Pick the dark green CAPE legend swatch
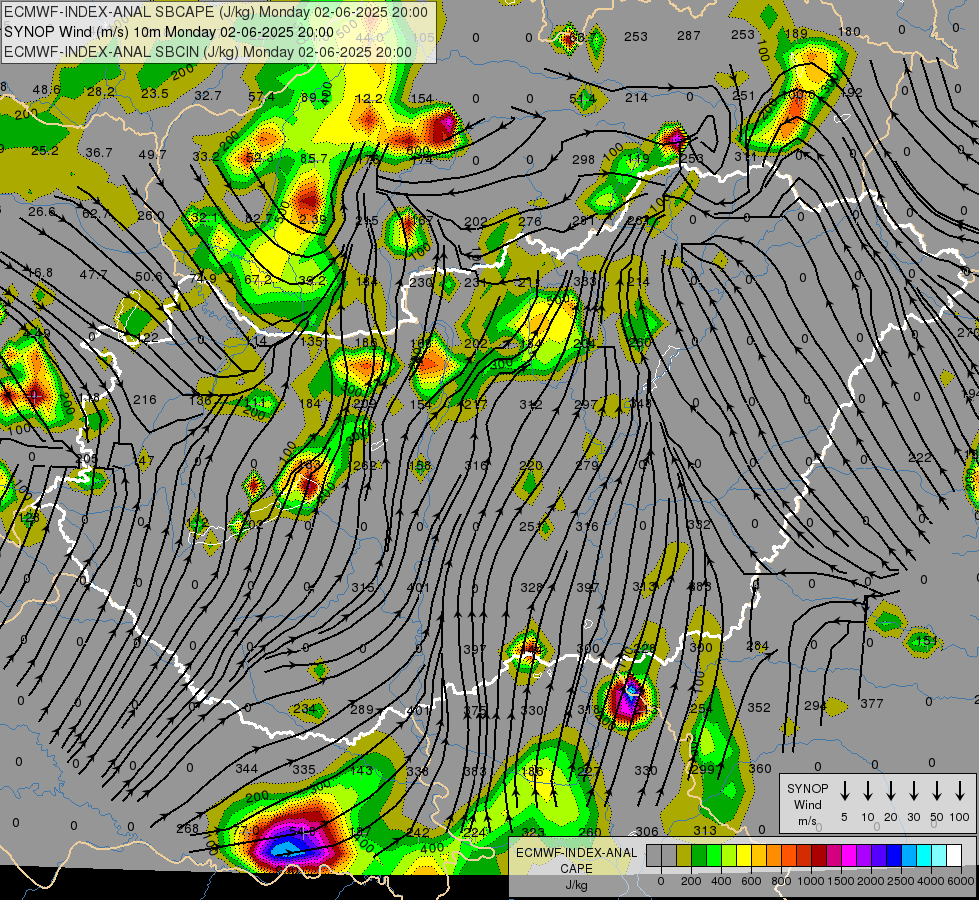Viewport: 979px width, 900px height. pos(699,856)
